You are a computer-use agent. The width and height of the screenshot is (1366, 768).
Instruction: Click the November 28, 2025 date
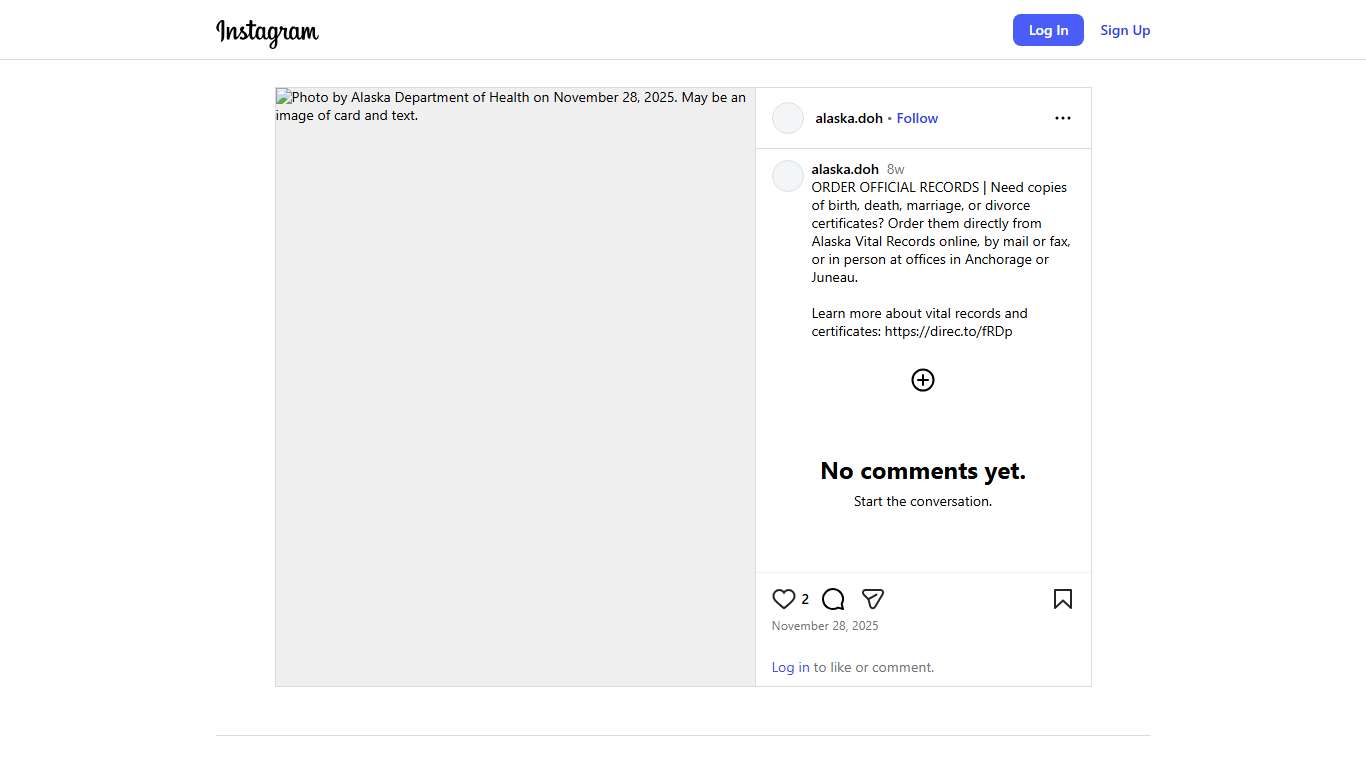tap(825, 626)
